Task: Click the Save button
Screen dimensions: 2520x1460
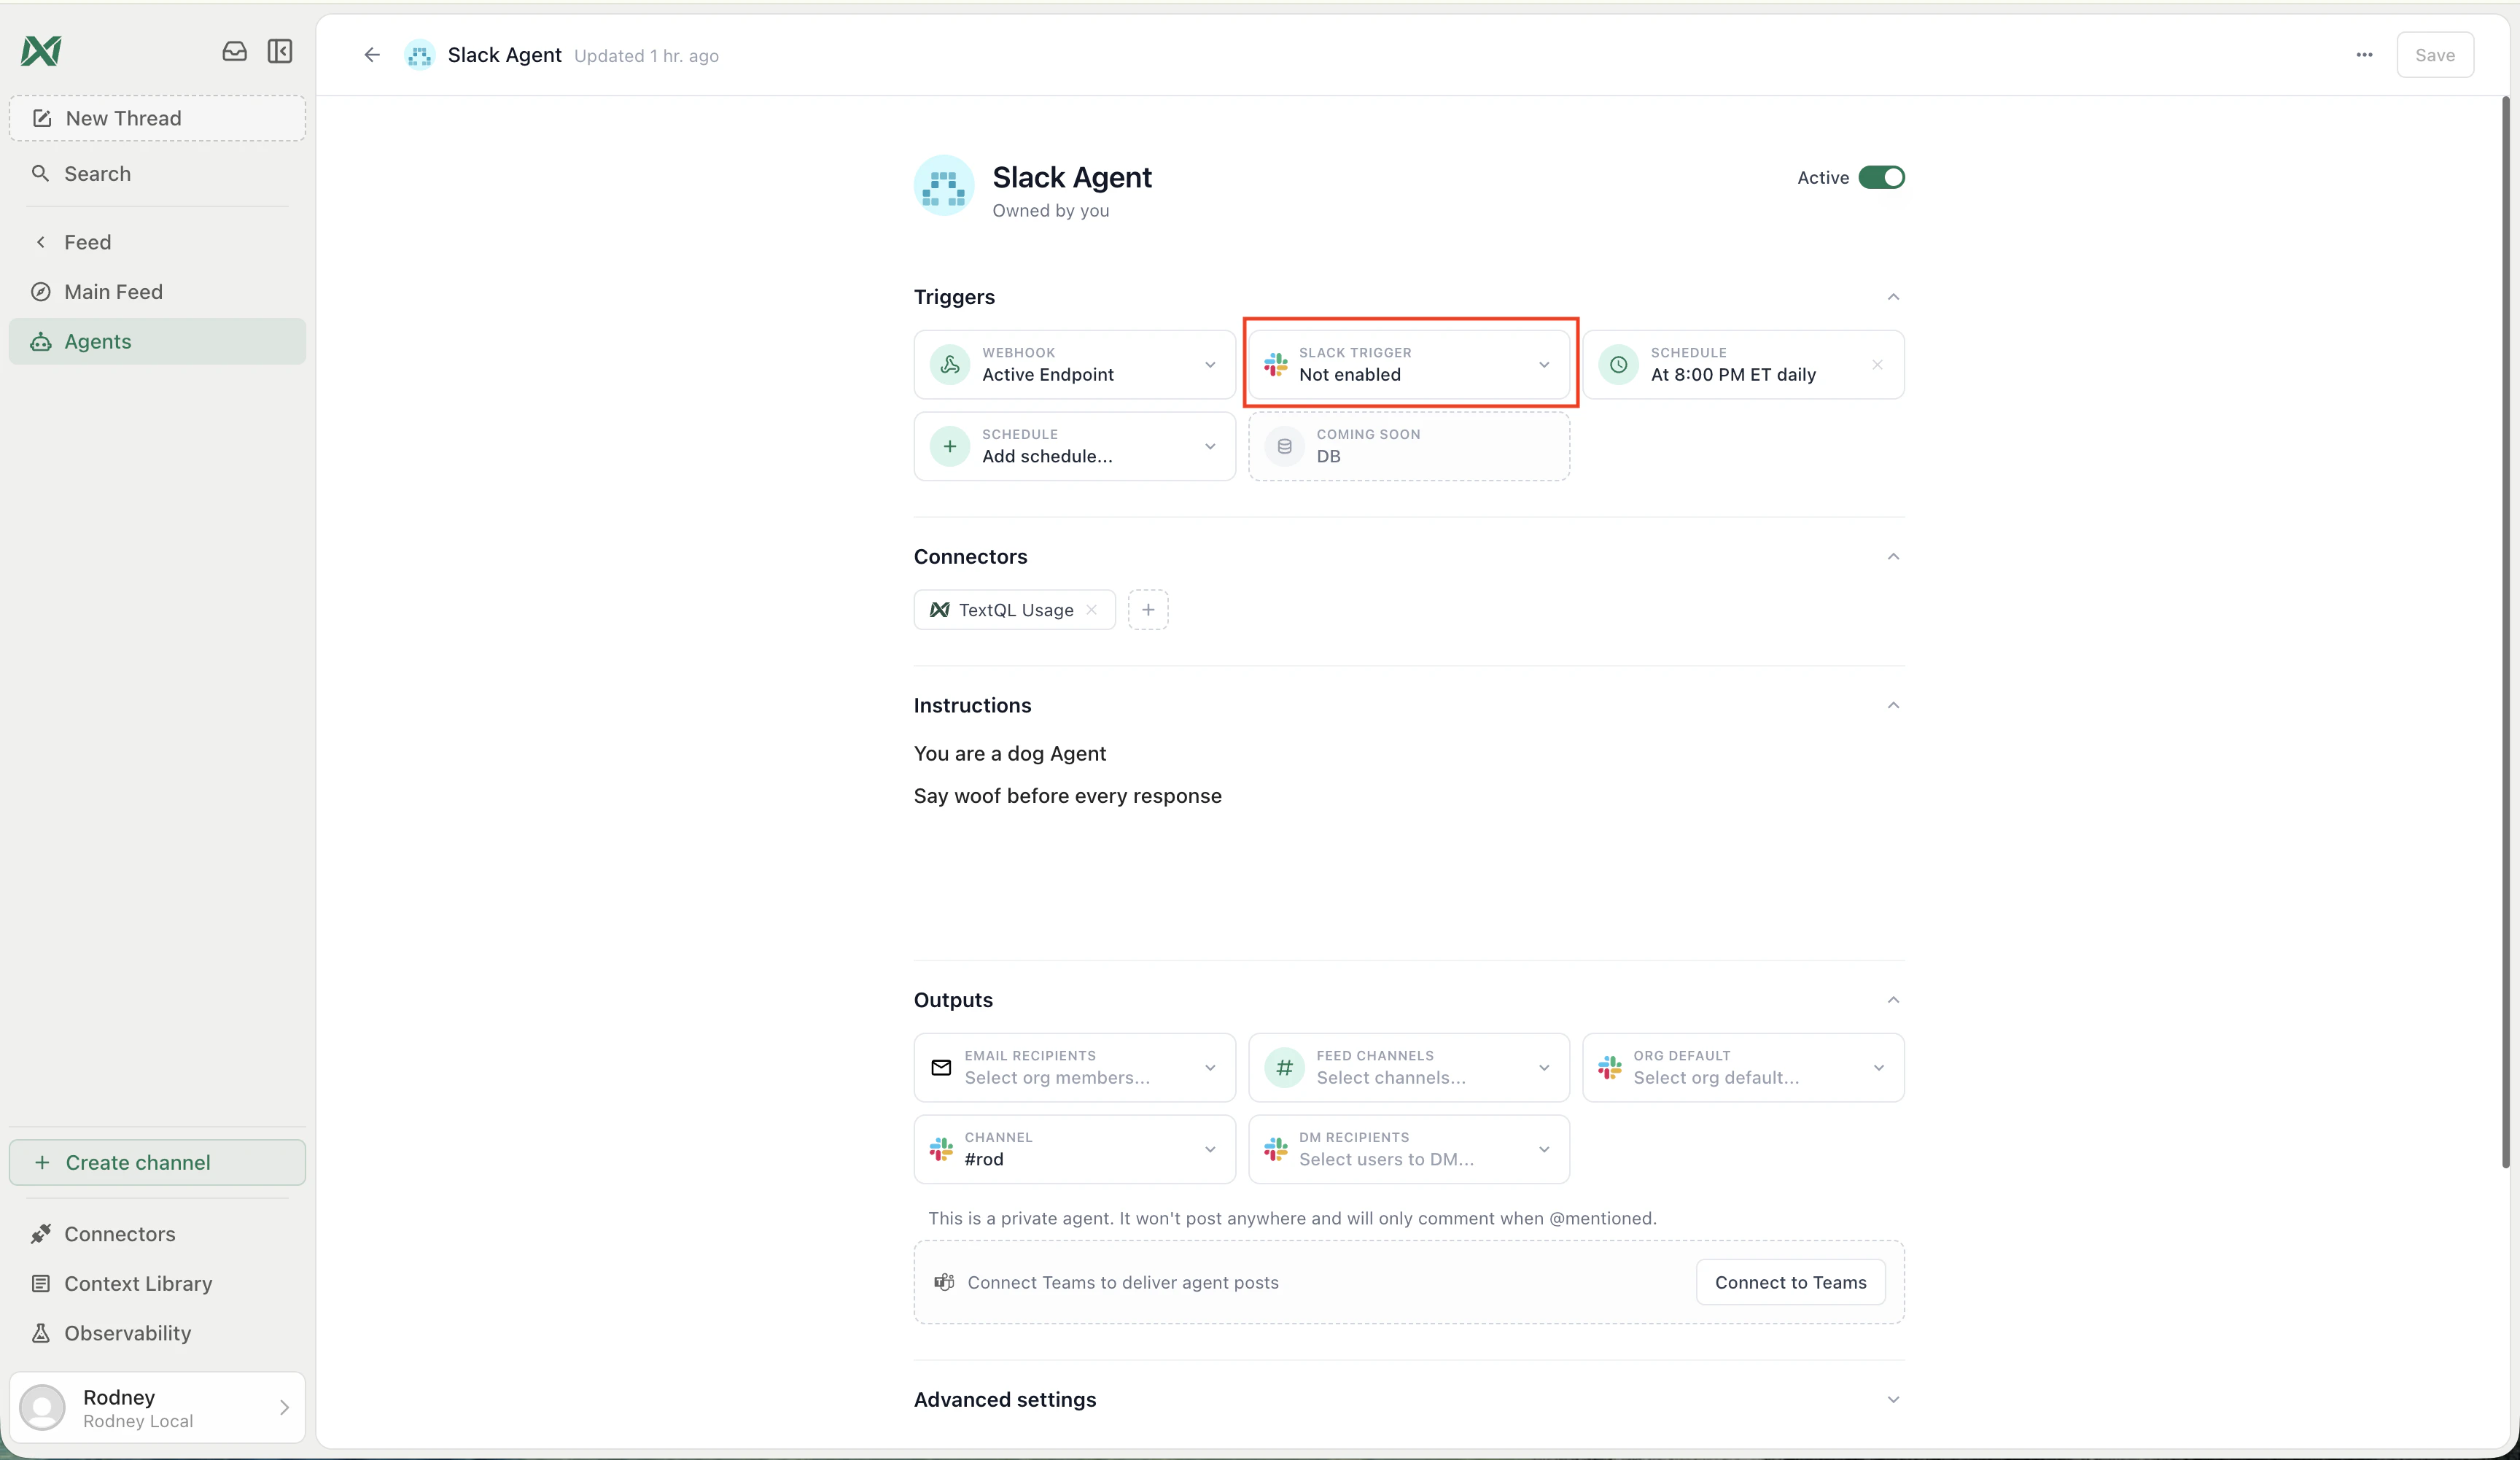Action: tap(2435, 55)
